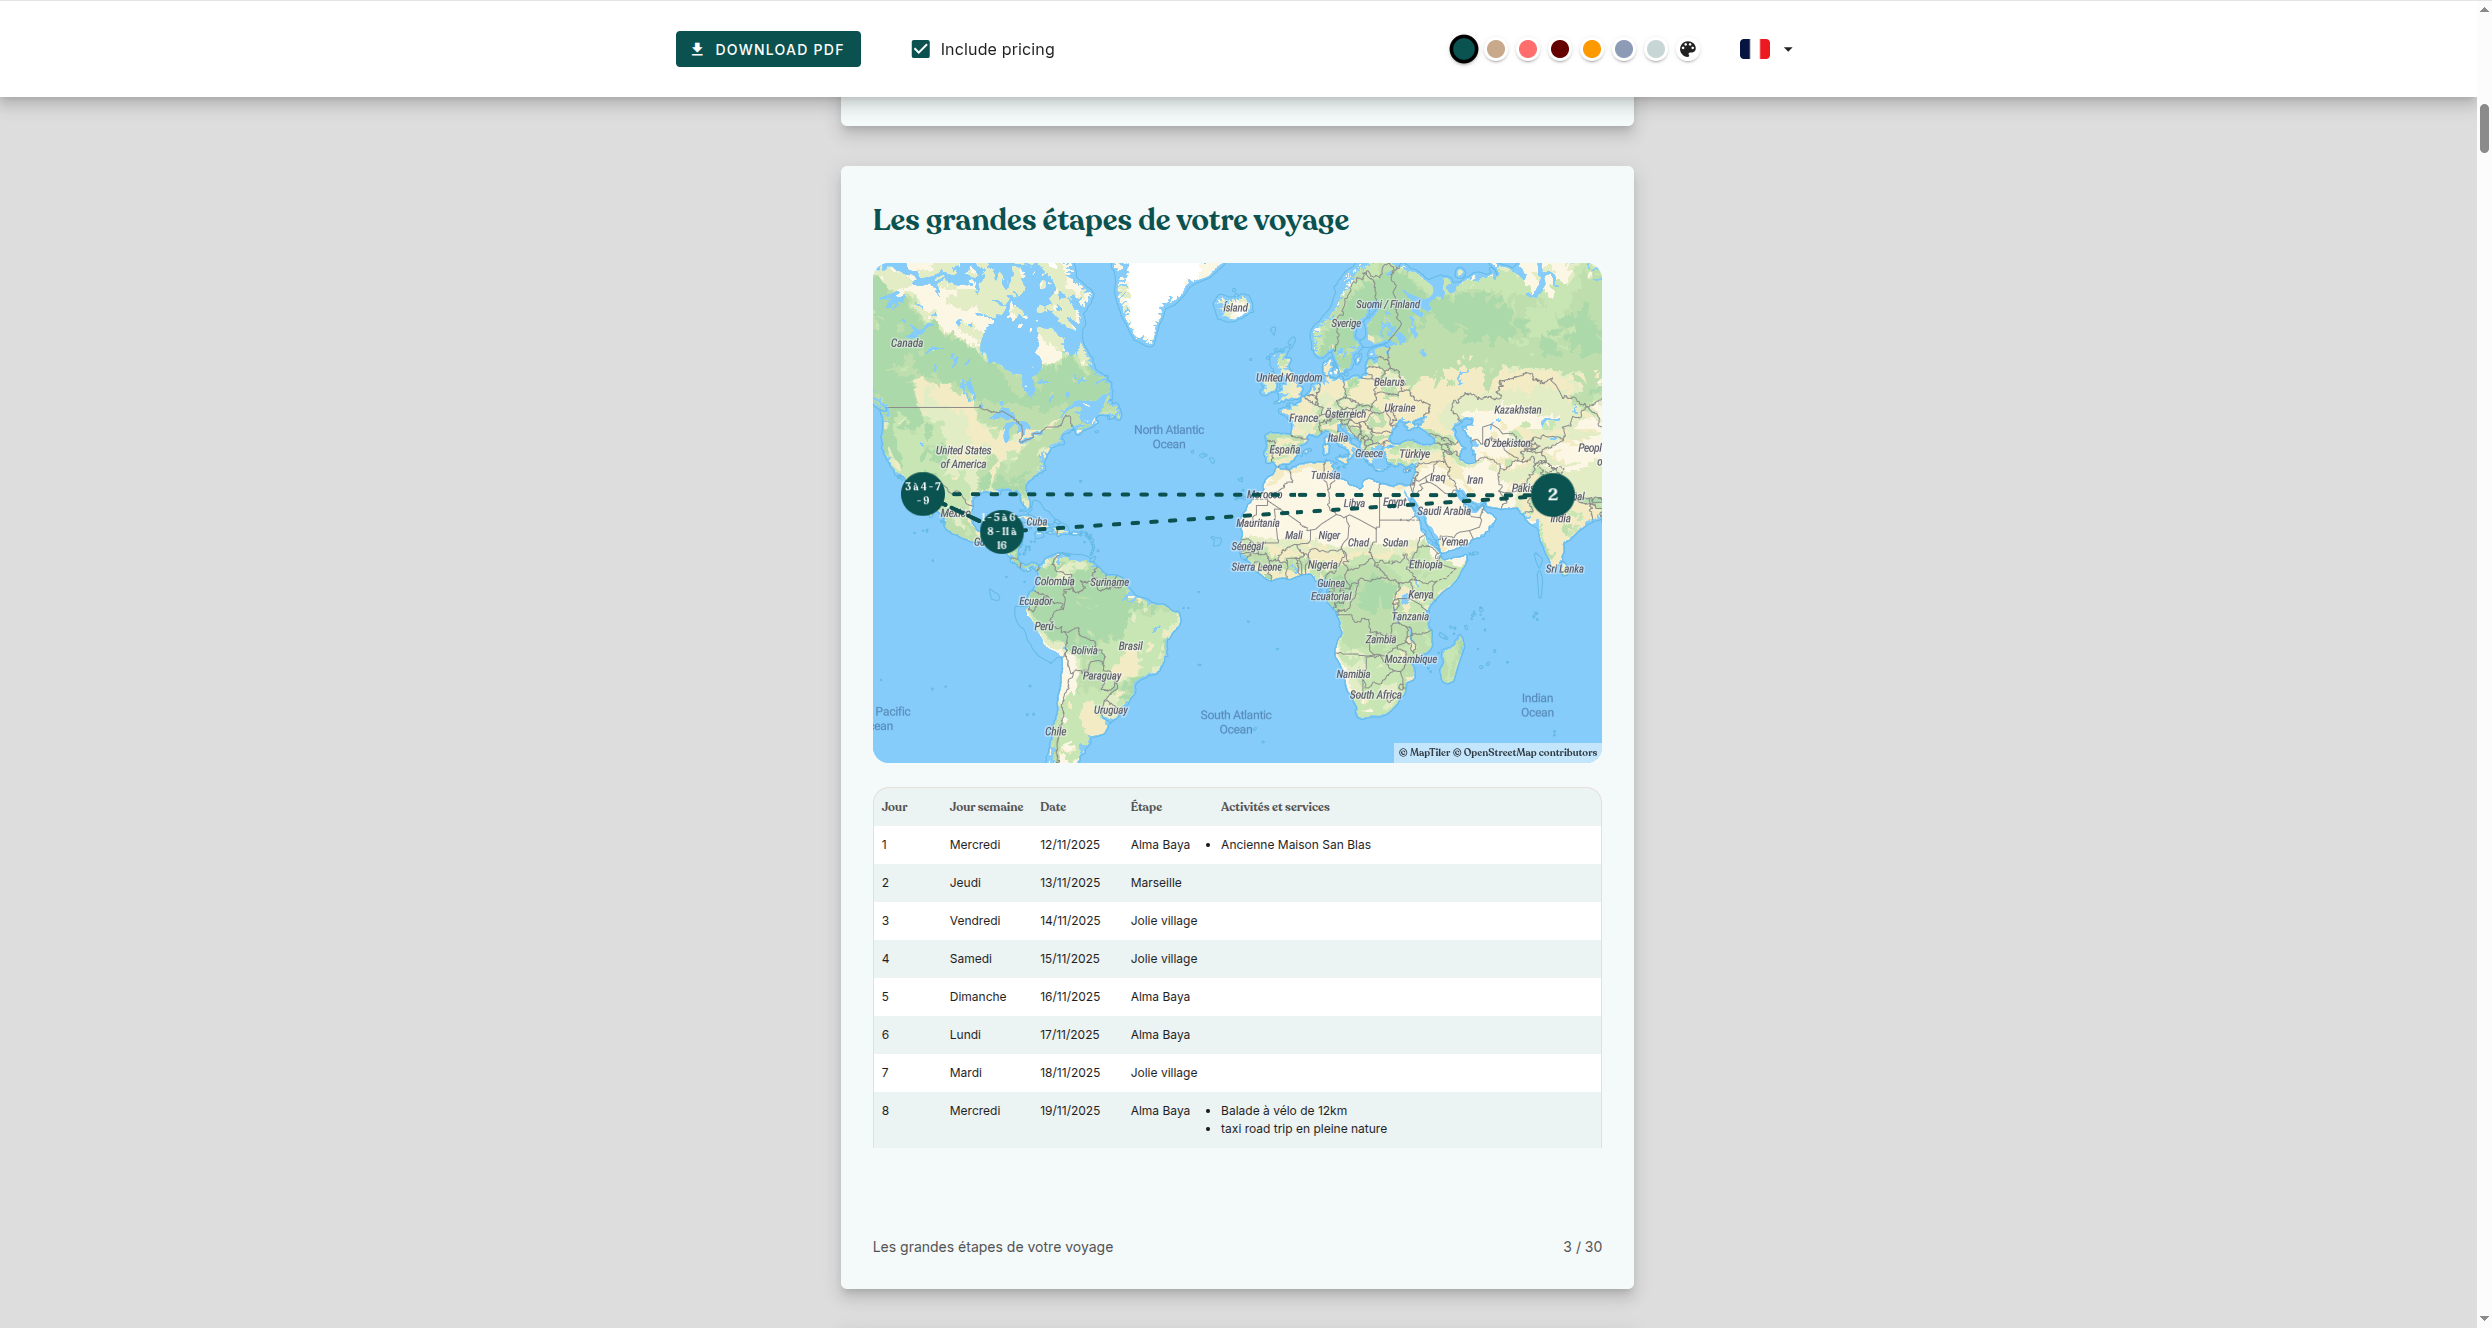Click the vertical scrollbar thumb
2492x1328 pixels.
click(x=2484, y=127)
